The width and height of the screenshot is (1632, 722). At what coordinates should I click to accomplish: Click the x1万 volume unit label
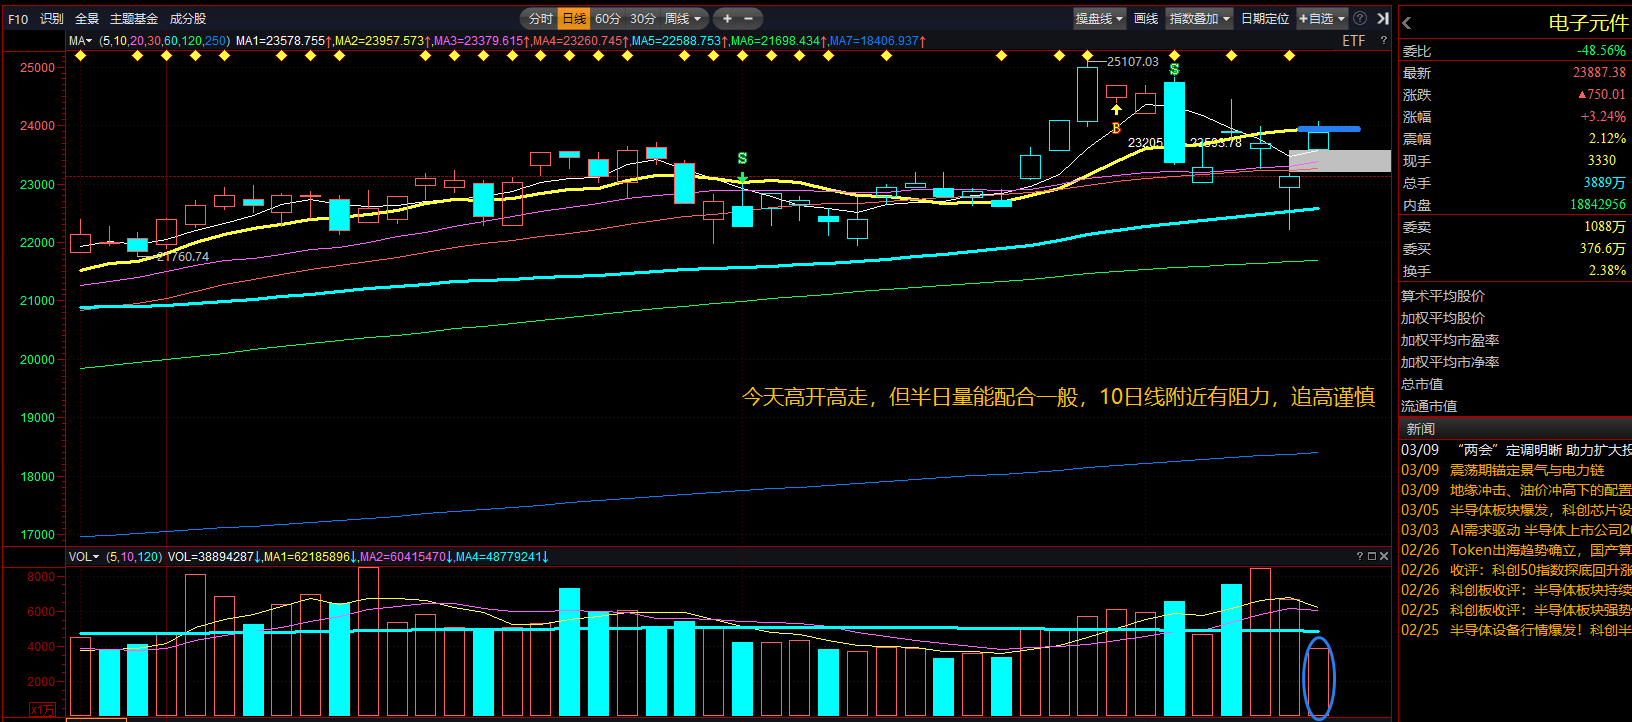pyautogui.click(x=42, y=709)
